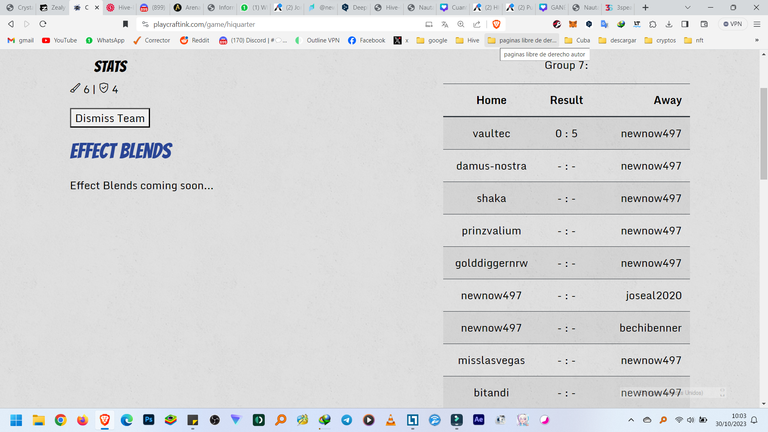Click the share icon in address bar
The image size is (768, 432).
477,24
